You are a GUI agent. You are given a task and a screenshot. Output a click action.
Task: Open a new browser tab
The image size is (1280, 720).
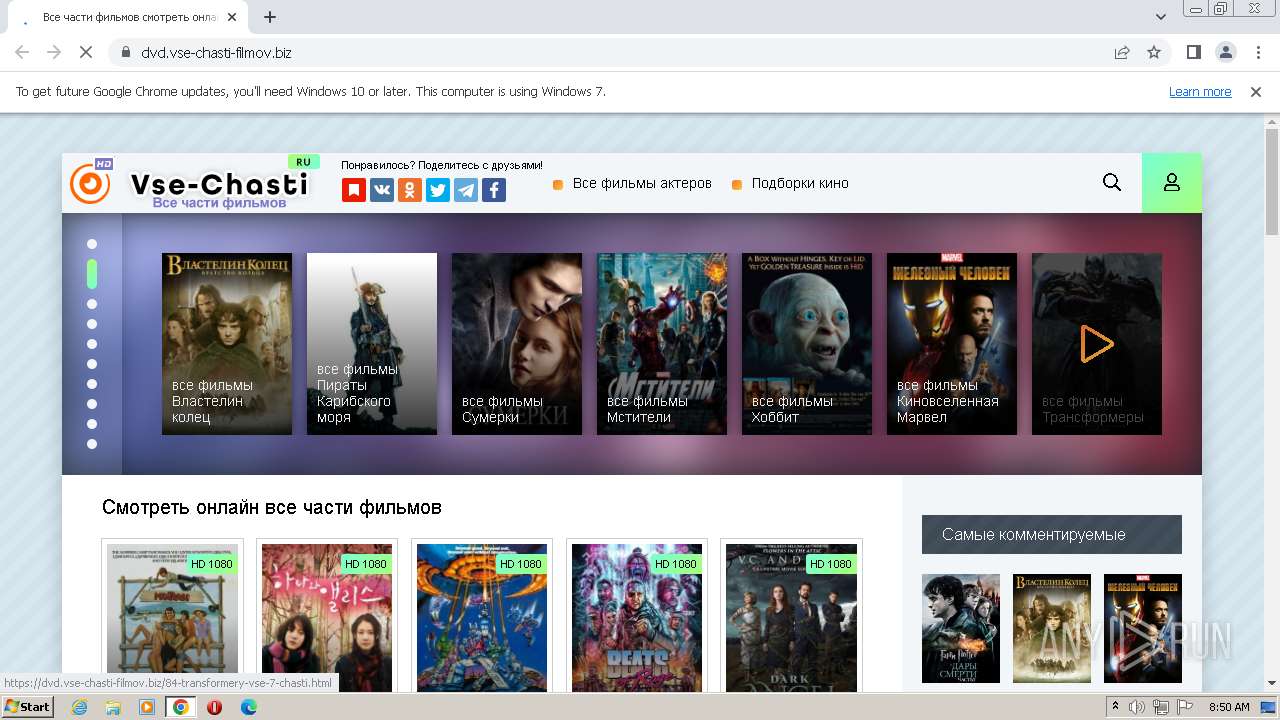[x=270, y=17]
